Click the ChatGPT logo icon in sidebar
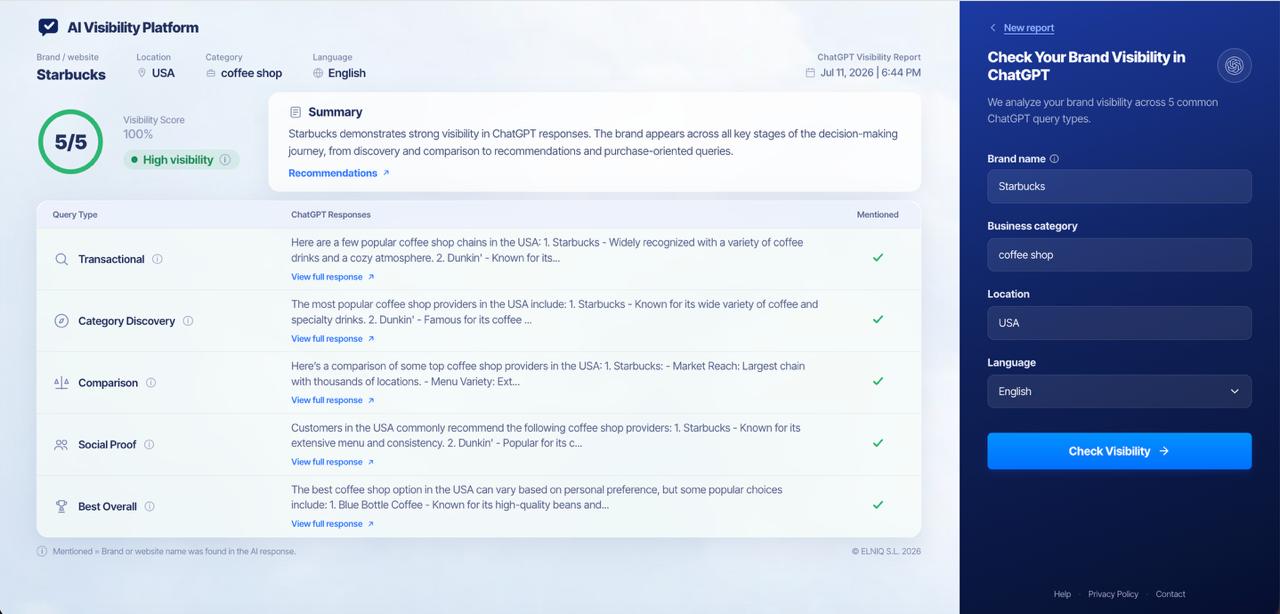The image size is (1280, 614). point(1234,66)
